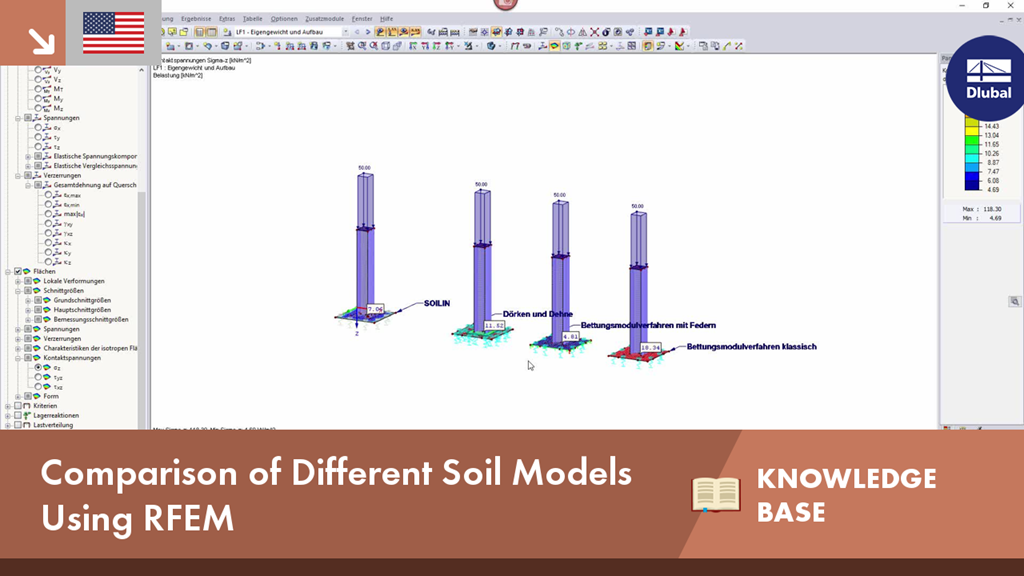
Task: Select the Verzerrungen surfaces tree item
Action: (x=62, y=339)
